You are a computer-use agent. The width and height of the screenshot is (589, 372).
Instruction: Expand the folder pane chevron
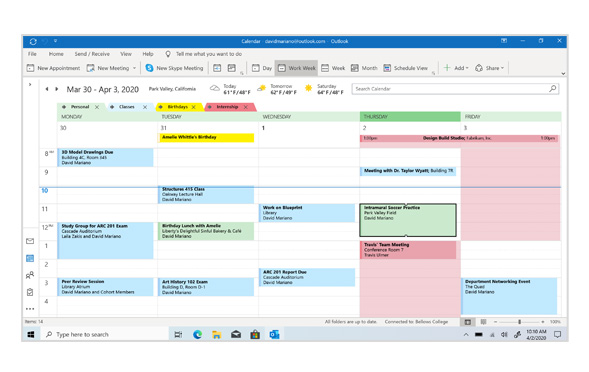(30, 85)
